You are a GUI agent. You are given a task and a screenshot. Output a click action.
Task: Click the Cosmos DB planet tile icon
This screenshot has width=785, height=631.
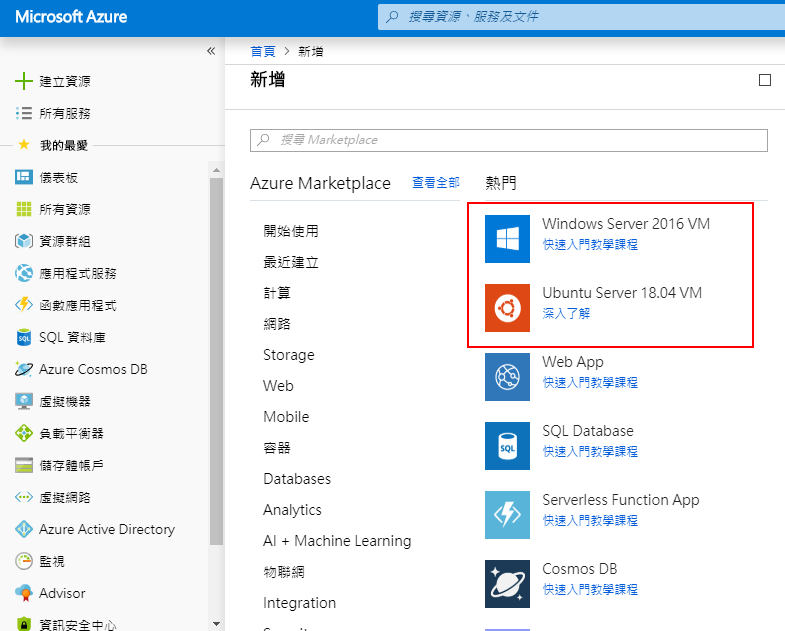pyautogui.click(x=507, y=584)
